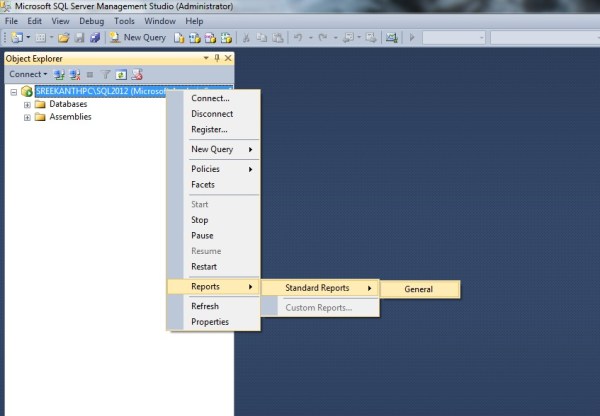
Task: Expand the Databases tree node
Action: click(27, 104)
